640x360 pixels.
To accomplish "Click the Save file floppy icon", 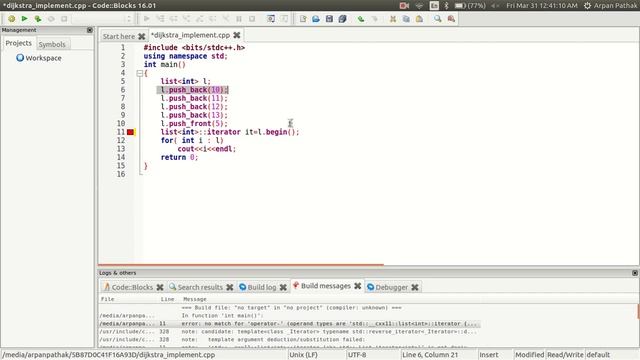I will (329, 19).
